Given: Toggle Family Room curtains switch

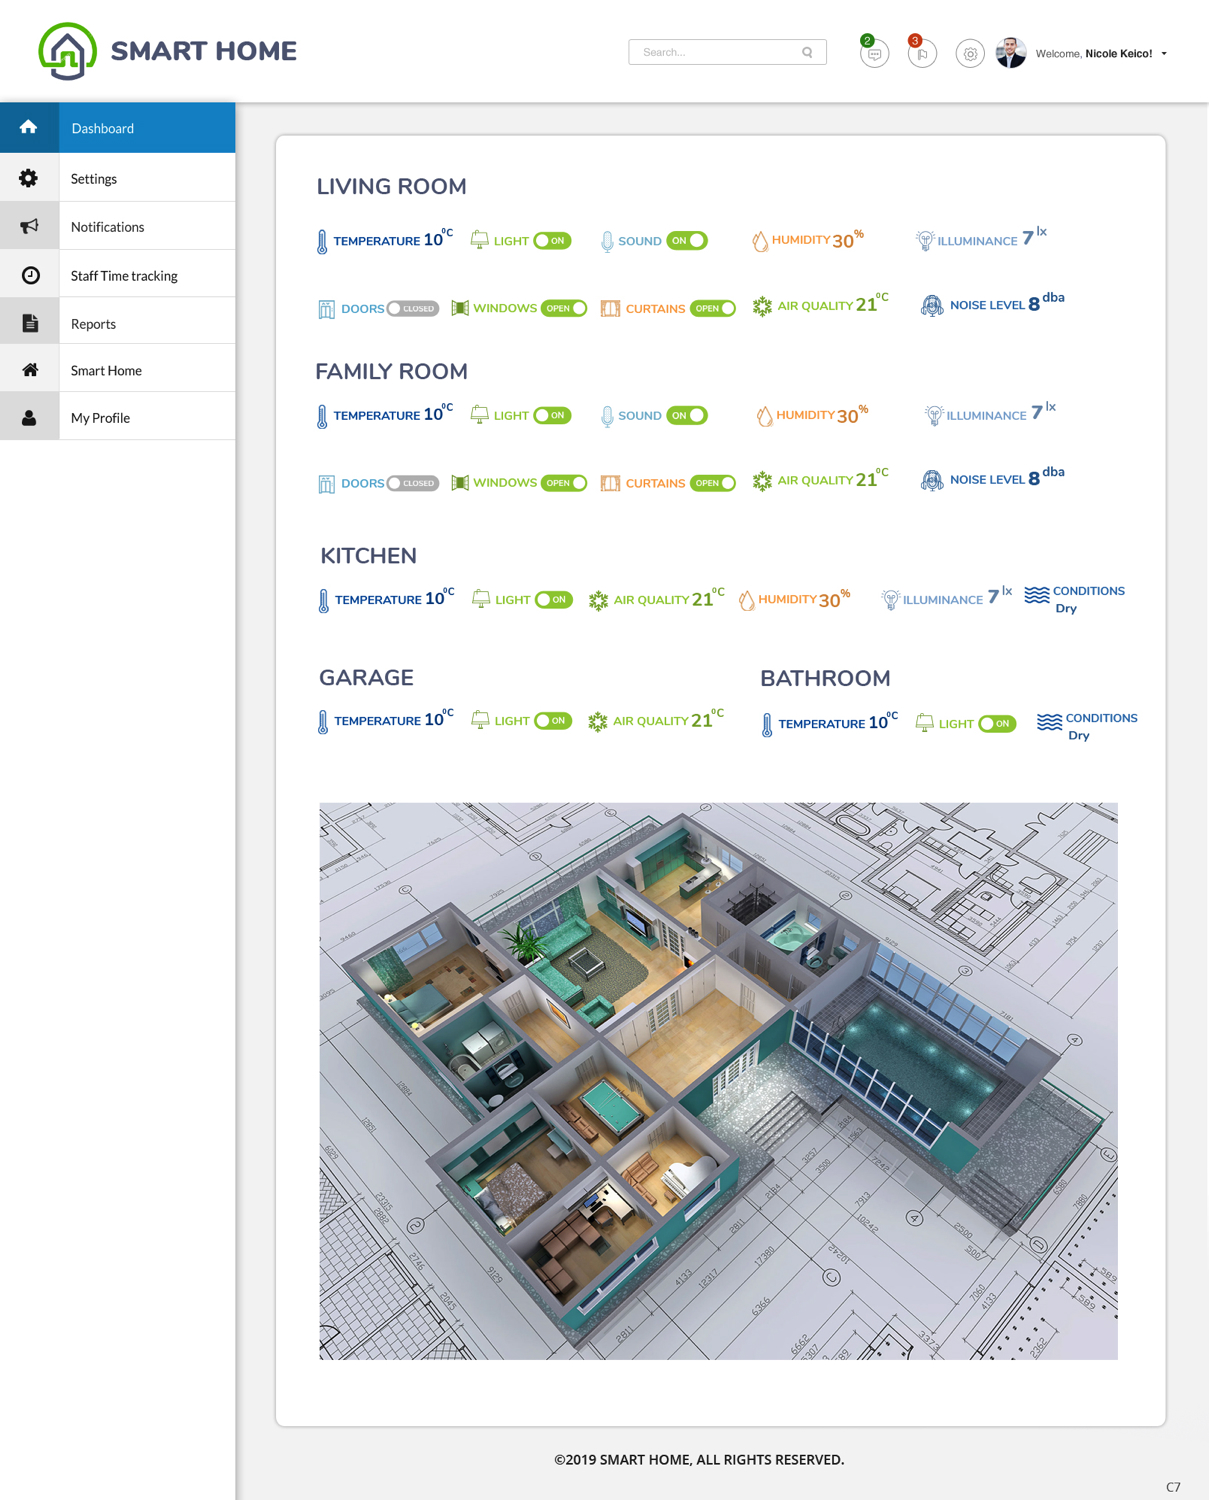Looking at the screenshot, I should point(713,483).
